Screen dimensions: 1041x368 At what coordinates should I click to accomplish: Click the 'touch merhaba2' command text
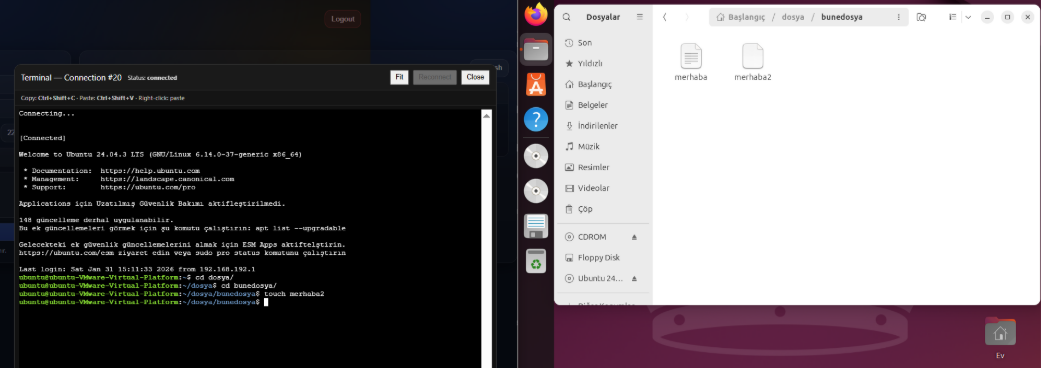pos(294,293)
